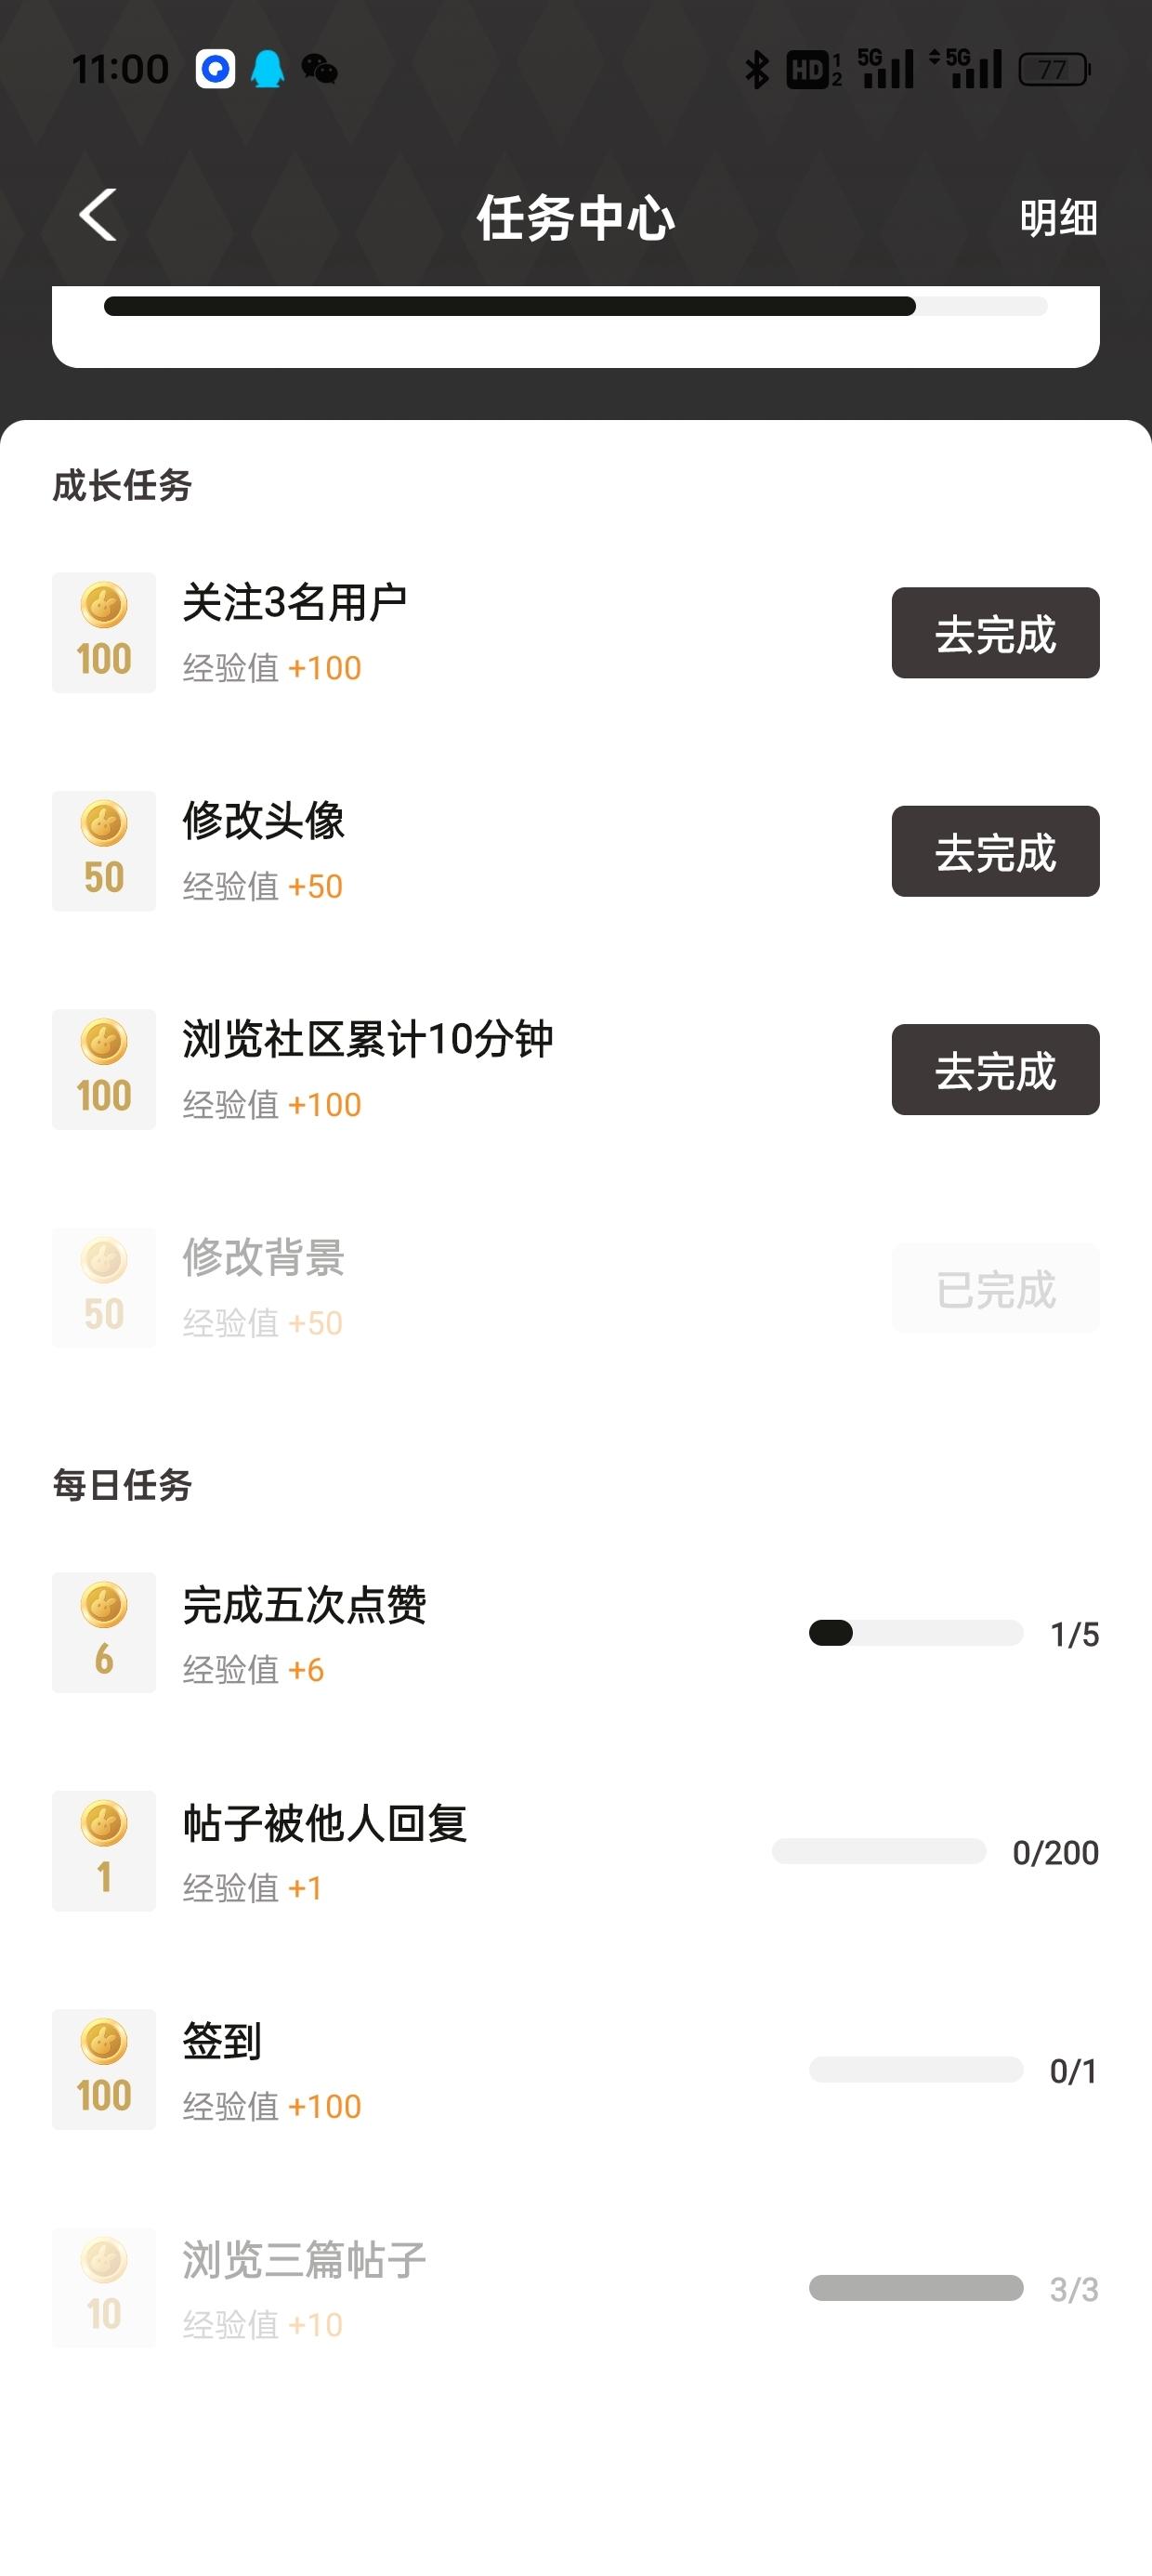This screenshot has width=1152, height=2576.
Task: Tap the disabled 已完成 button
Action: pyautogui.click(x=995, y=1289)
